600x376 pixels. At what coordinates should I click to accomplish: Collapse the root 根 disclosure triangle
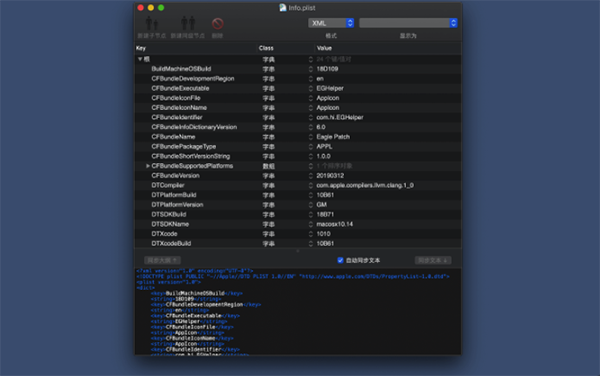[140, 59]
